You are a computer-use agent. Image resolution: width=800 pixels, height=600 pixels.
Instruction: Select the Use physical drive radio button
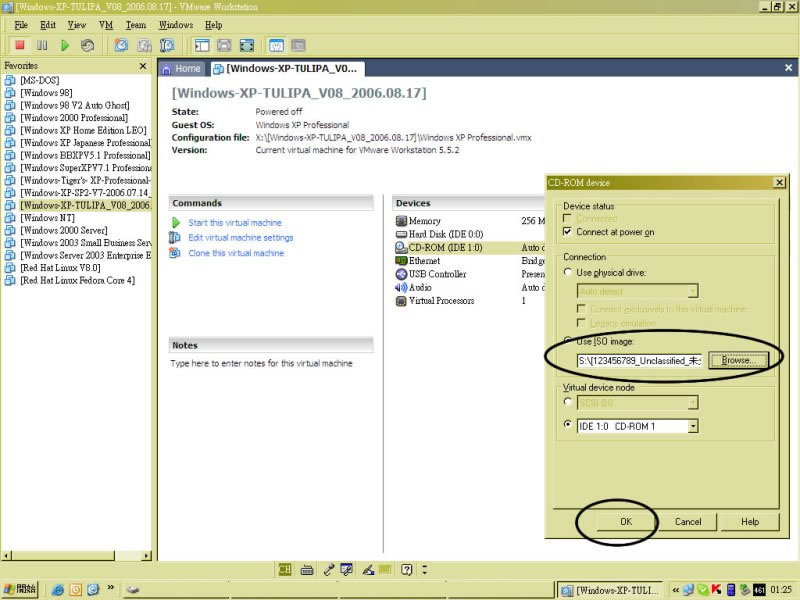tap(567, 272)
